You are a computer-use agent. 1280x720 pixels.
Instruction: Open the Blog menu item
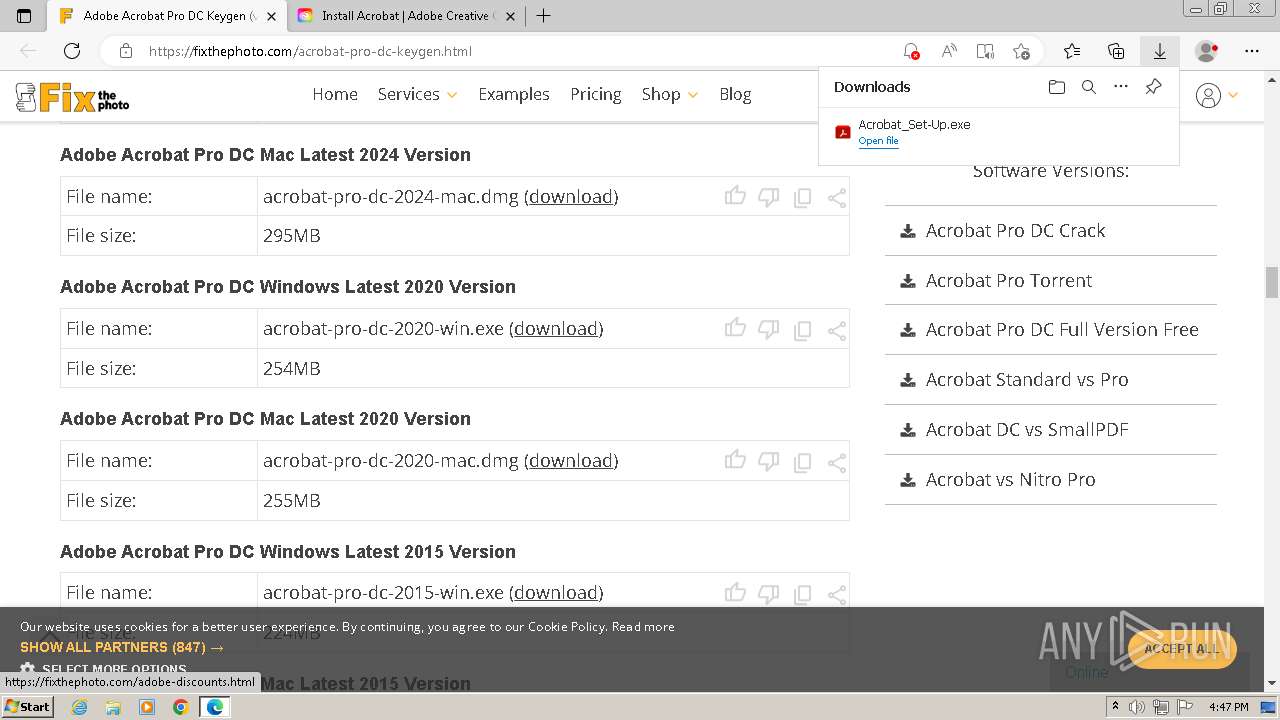click(x=735, y=94)
